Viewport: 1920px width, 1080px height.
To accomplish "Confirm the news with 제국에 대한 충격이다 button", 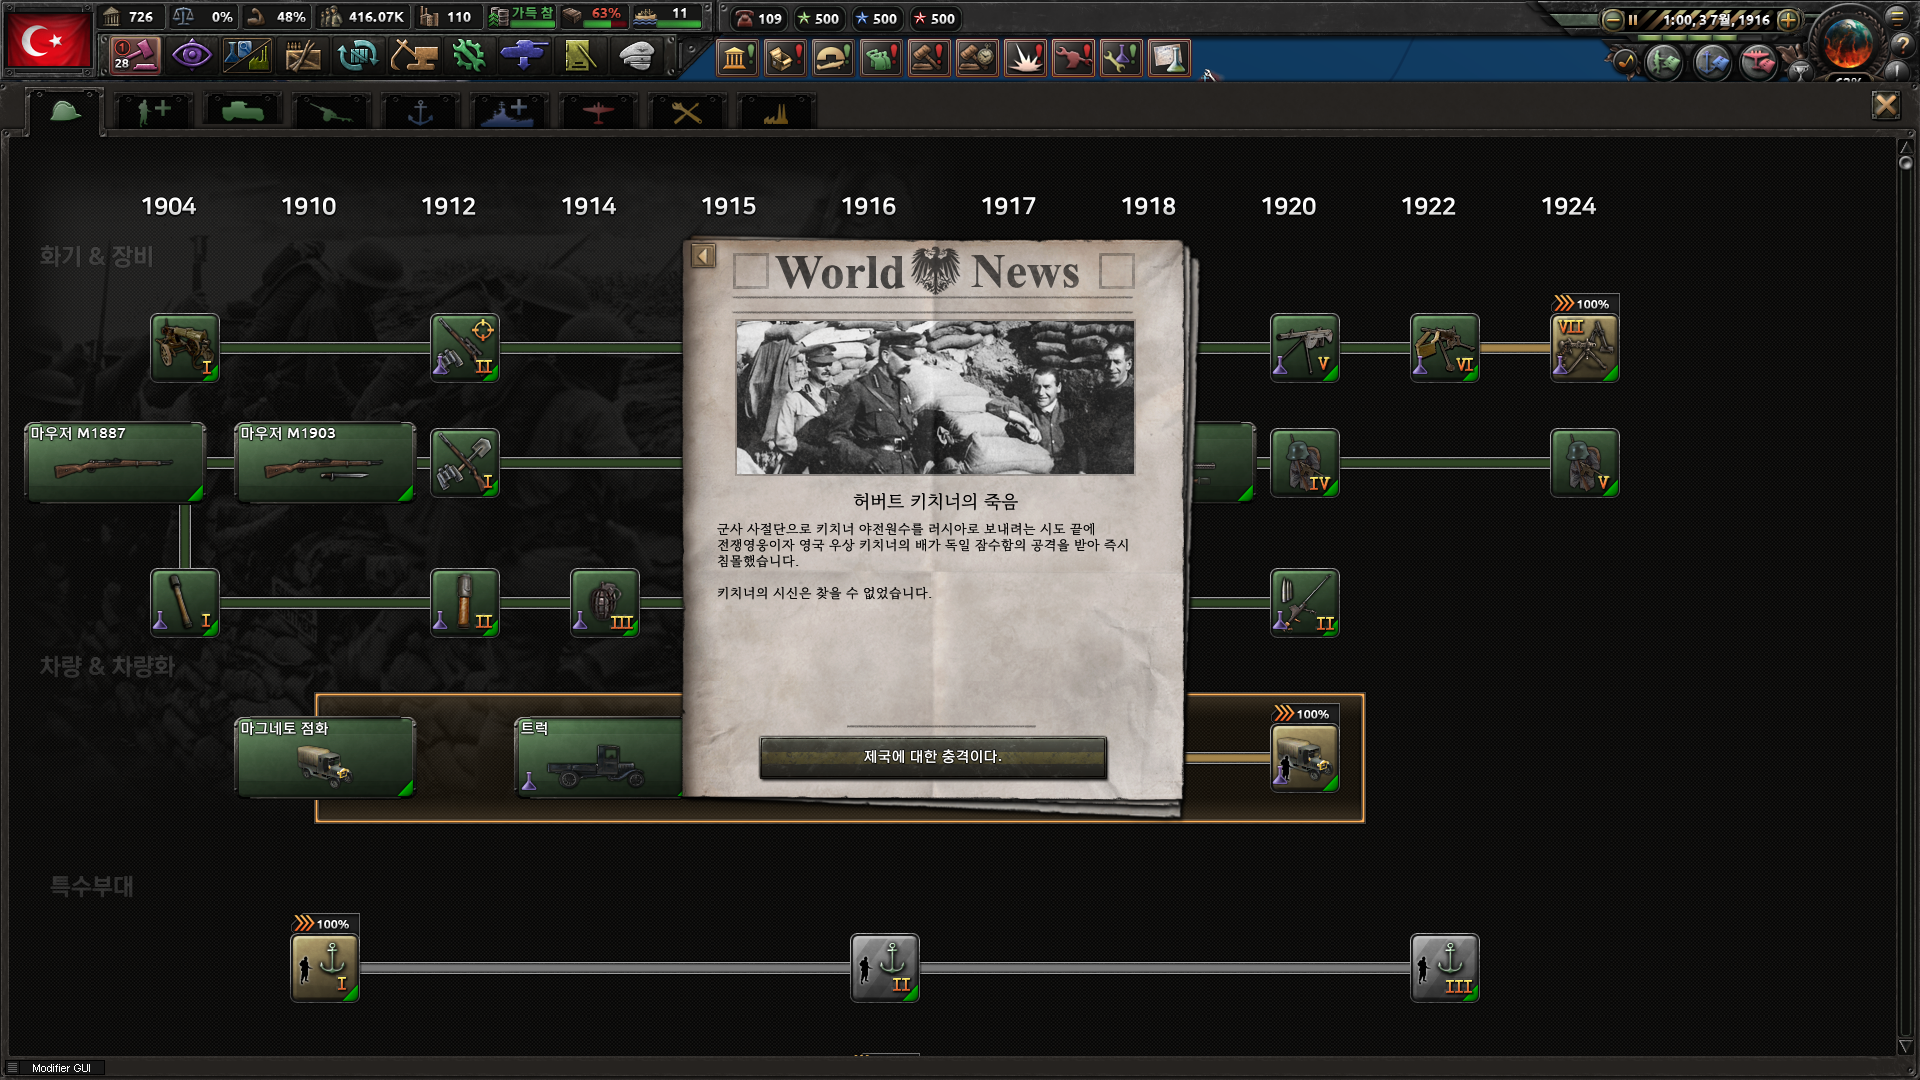I will [x=933, y=757].
